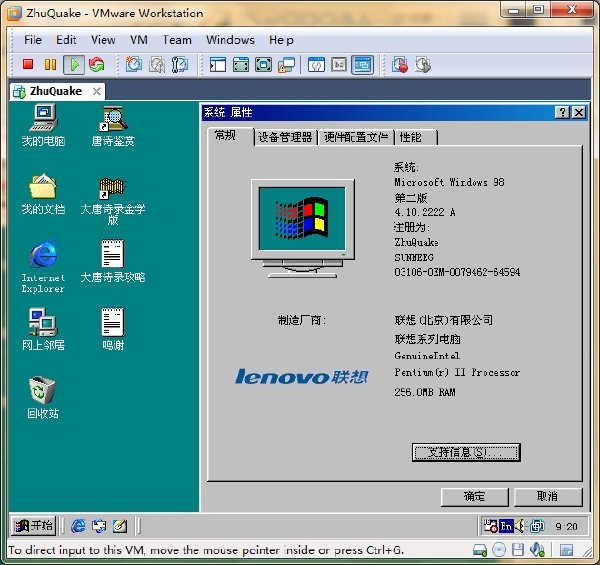Click the 支持信息(S)... button
Screen dimensions: 600x565
click(x=466, y=453)
